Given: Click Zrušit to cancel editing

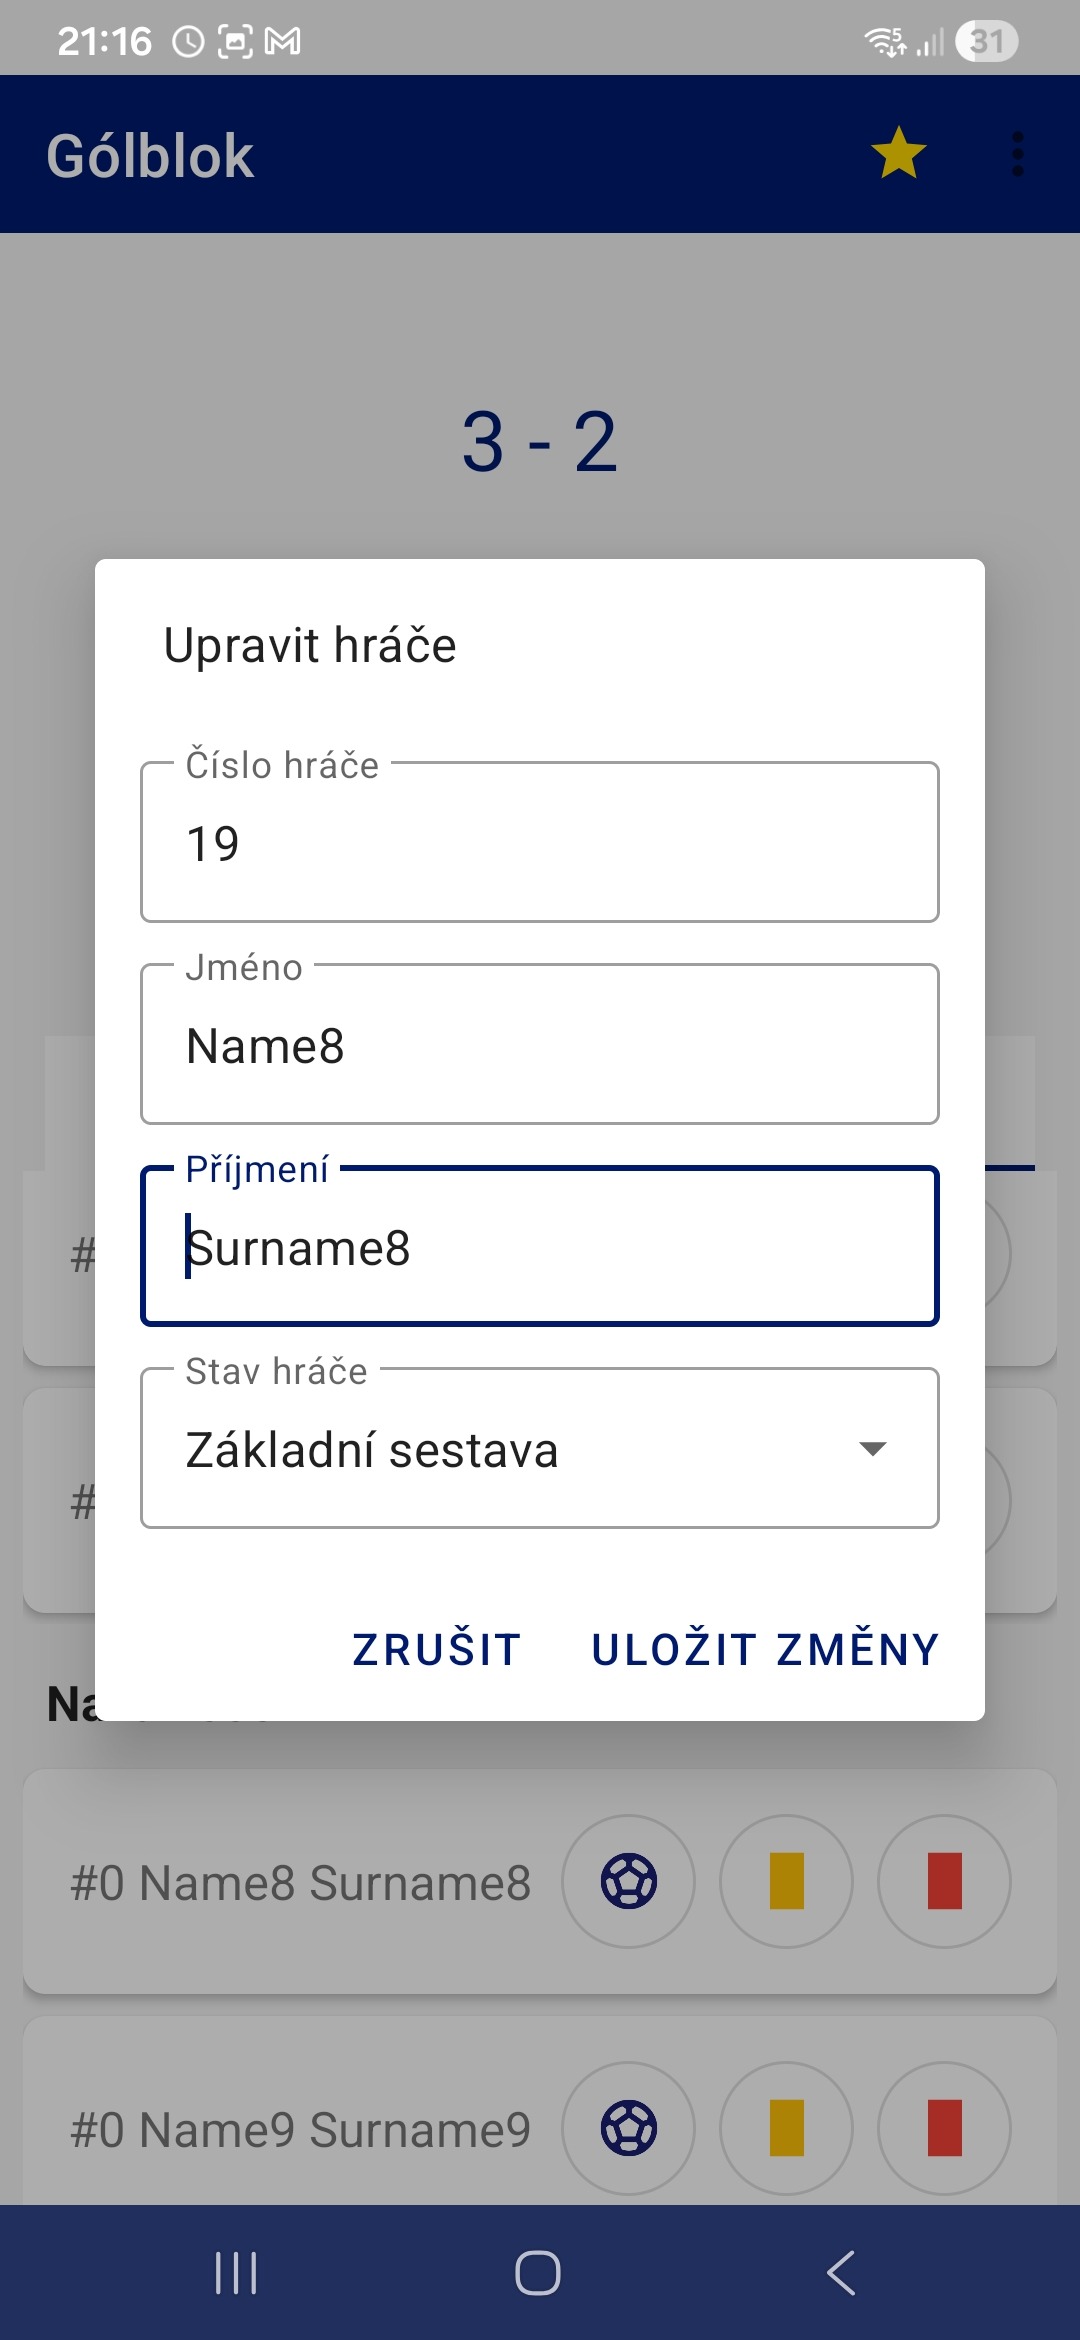Looking at the screenshot, I should pos(436,1650).
